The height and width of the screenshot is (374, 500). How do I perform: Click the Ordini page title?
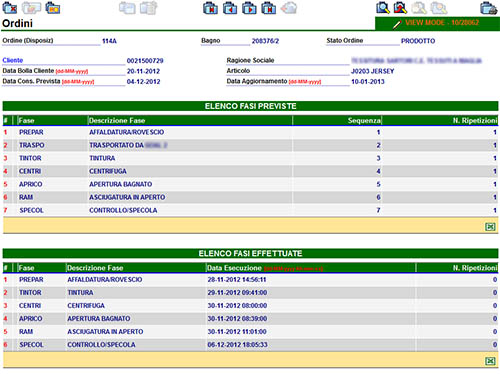[x=17, y=24]
